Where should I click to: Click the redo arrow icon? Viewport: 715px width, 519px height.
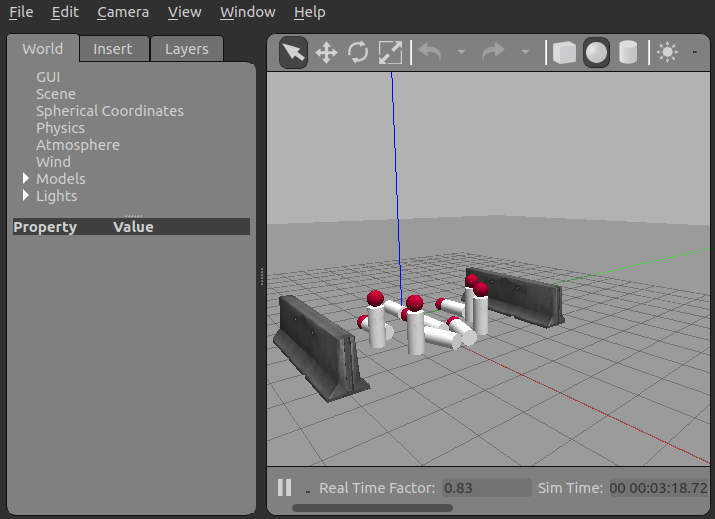point(493,52)
